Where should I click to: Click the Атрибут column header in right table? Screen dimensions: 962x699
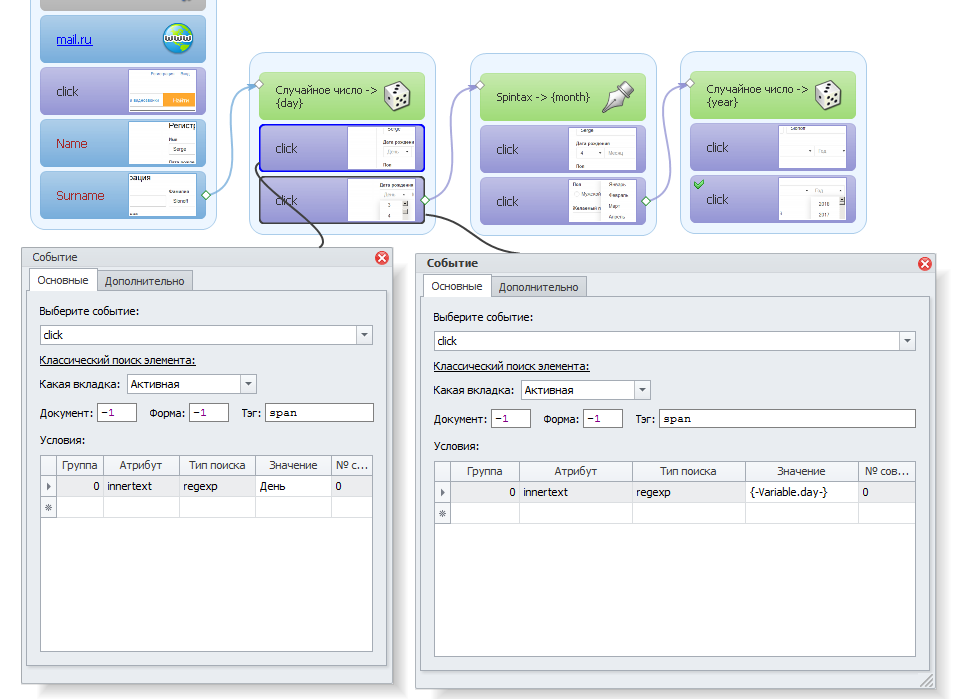(x=575, y=471)
